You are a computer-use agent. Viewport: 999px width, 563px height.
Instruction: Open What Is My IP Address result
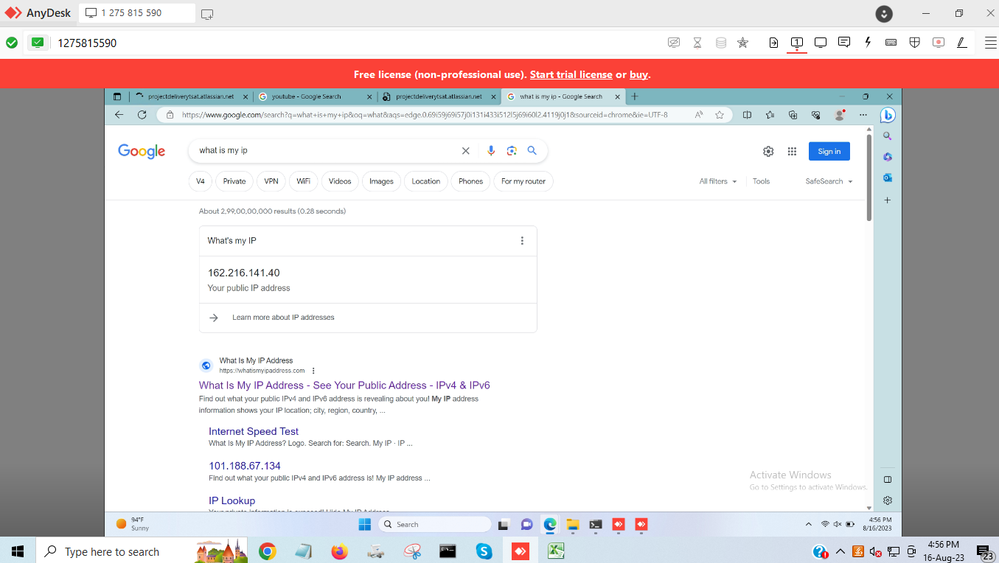(344, 385)
